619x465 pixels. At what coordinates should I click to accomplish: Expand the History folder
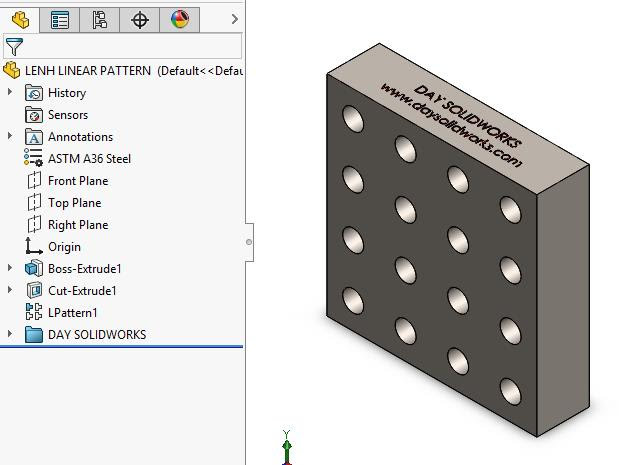click(x=10, y=92)
